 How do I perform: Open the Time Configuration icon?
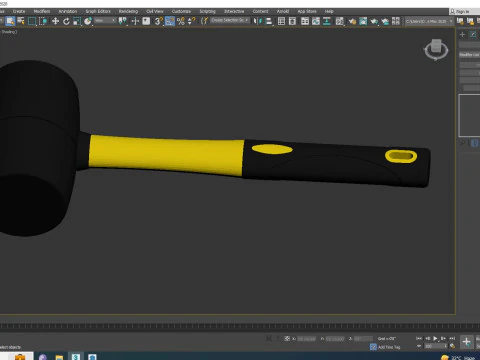click(452, 346)
